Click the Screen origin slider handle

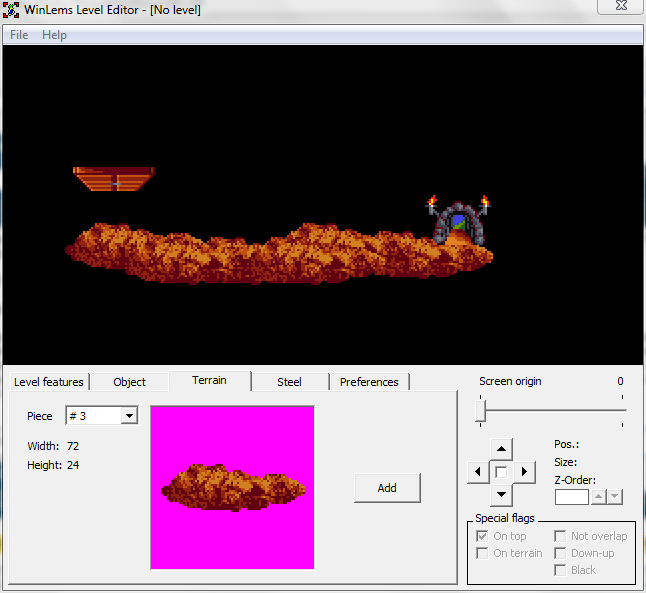coord(480,410)
